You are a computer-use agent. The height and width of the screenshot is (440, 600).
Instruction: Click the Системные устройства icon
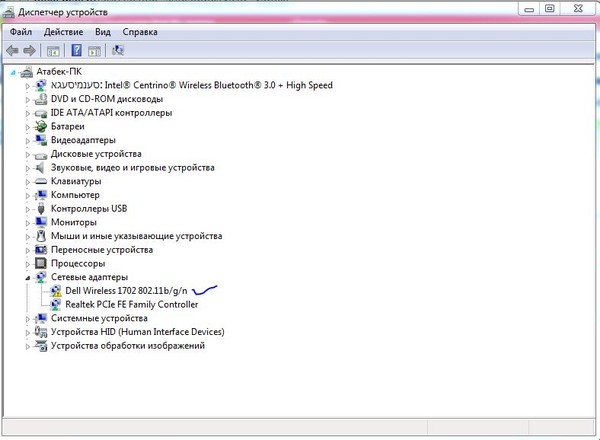pyautogui.click(x=41, y=318)
